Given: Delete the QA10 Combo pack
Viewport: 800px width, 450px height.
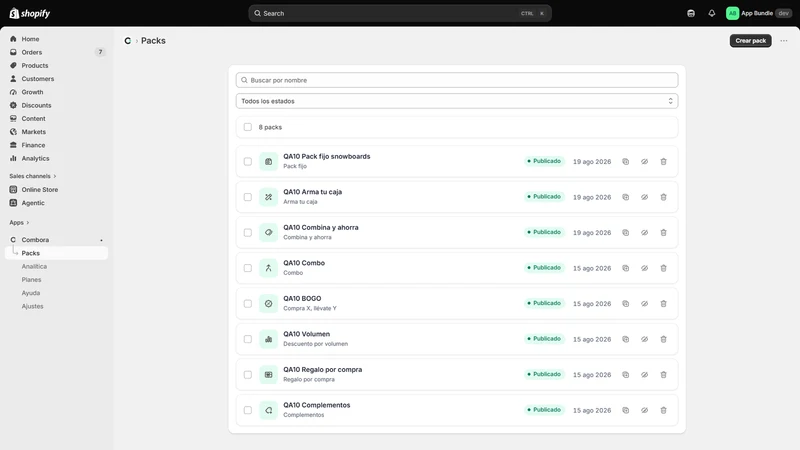Looking at the screenshot, I should [x=663, y=268].
